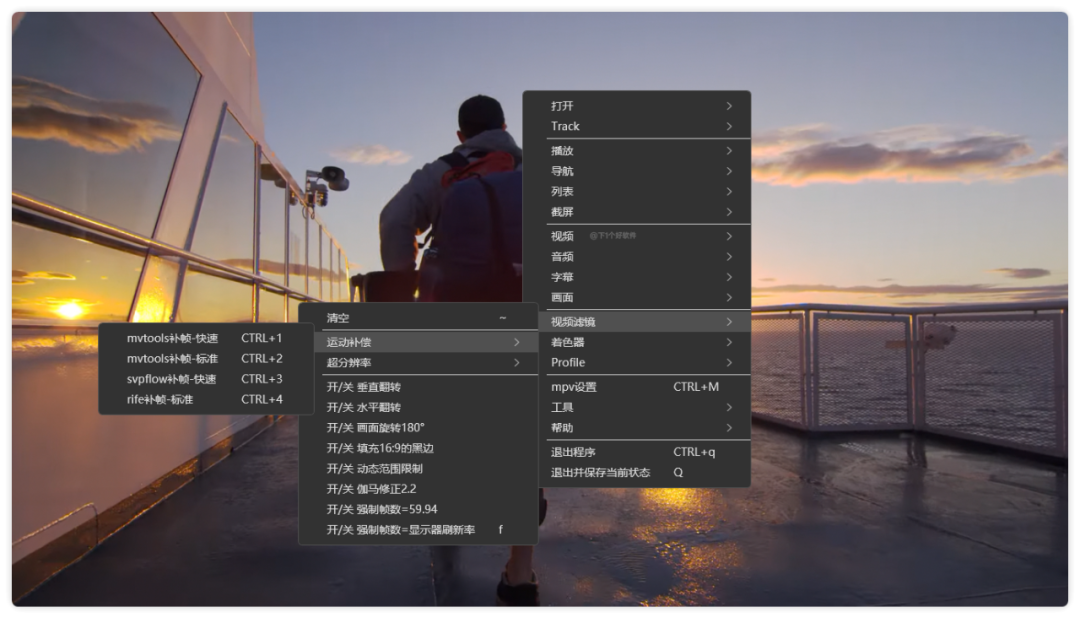Select the 视频滤镜 menu entry
The height and width of the screenshot is (618, 1080).
tap(636, 322)
